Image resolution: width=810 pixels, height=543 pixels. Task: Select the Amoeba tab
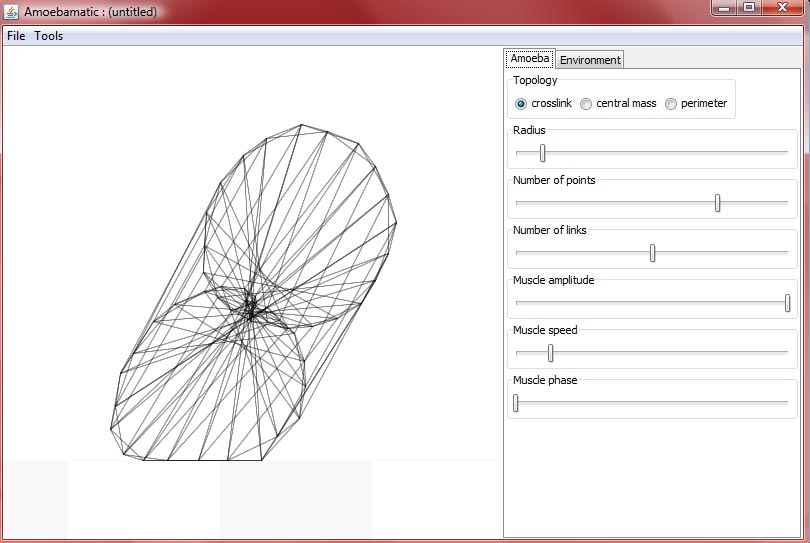[x=530, y=59]
